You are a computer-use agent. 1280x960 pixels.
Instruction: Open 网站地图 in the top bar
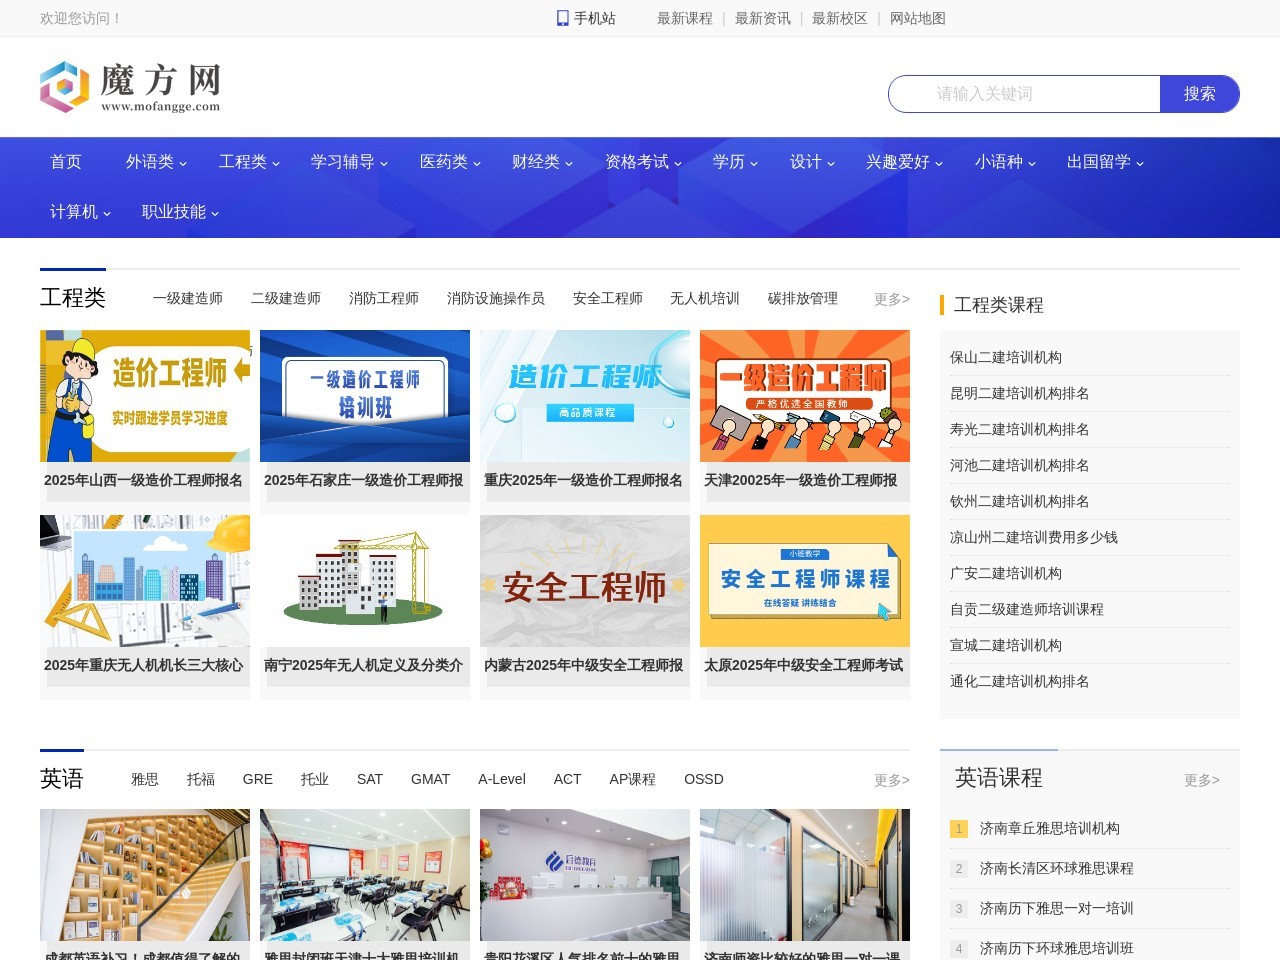(x=917, y=18)
